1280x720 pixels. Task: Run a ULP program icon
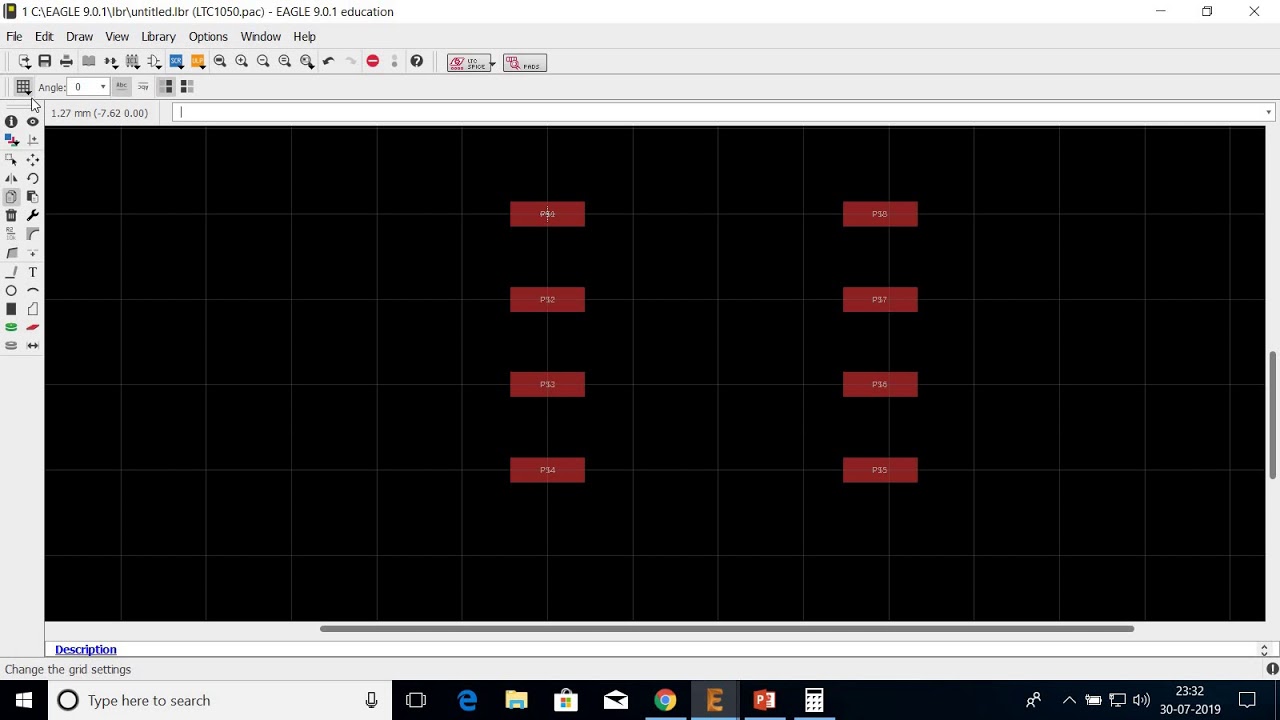pyautogui.click(x=198, y=61)
